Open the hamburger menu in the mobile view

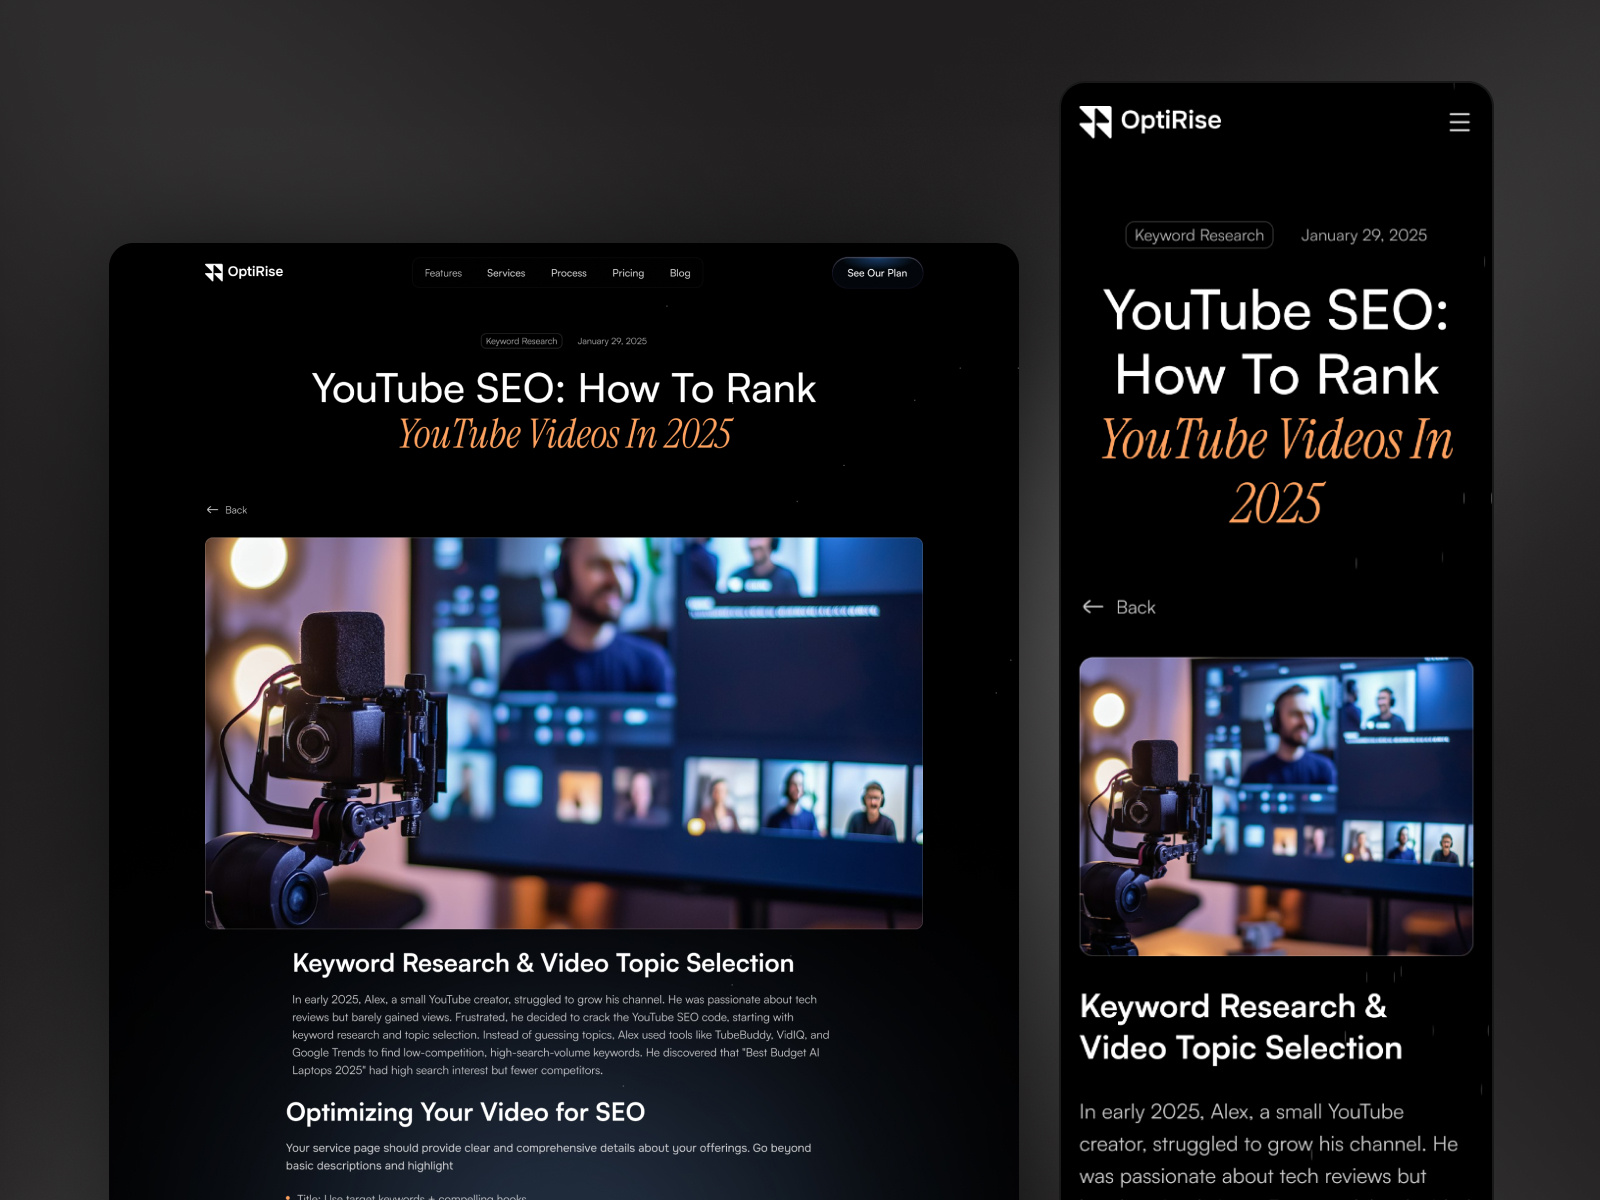pos(1459,122)
